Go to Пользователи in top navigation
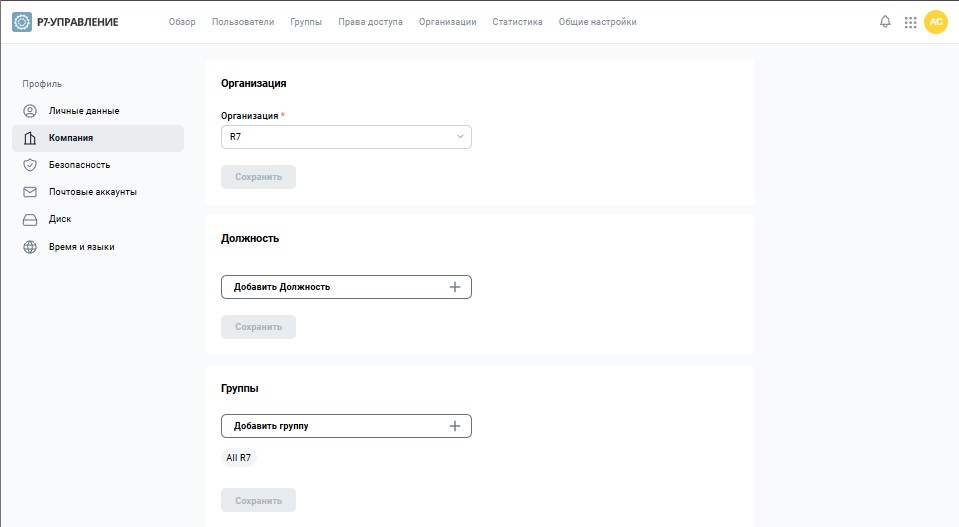 (x=243, y=22)
